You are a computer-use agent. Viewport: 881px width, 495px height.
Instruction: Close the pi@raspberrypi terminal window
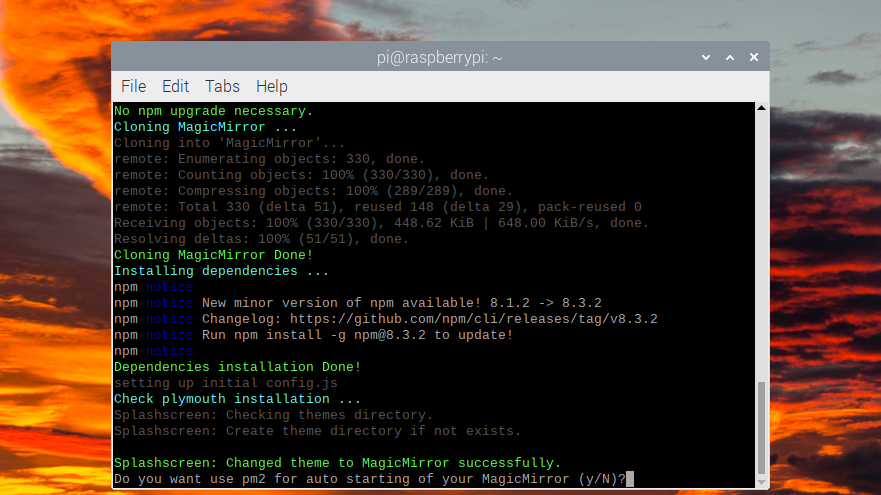tap(754, 57)
